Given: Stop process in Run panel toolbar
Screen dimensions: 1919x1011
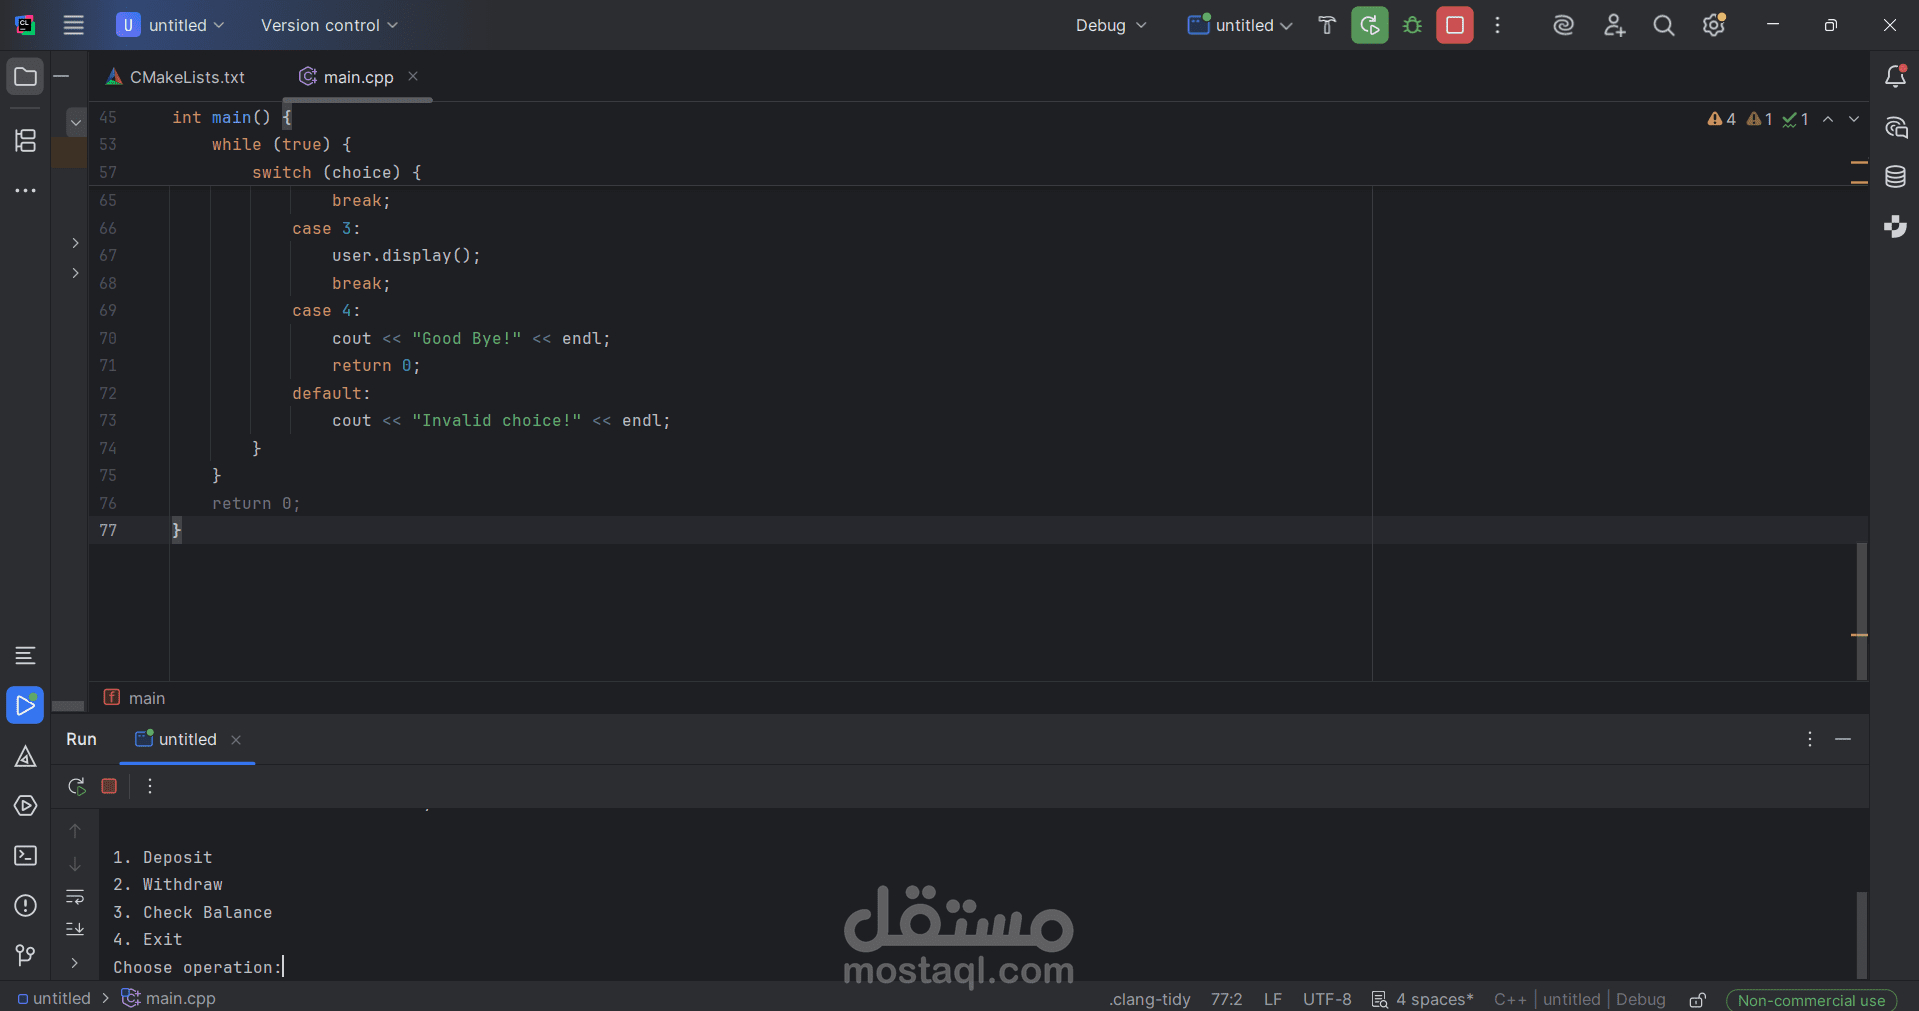Looking at the screenshot, I should click(x=109, y=786).
